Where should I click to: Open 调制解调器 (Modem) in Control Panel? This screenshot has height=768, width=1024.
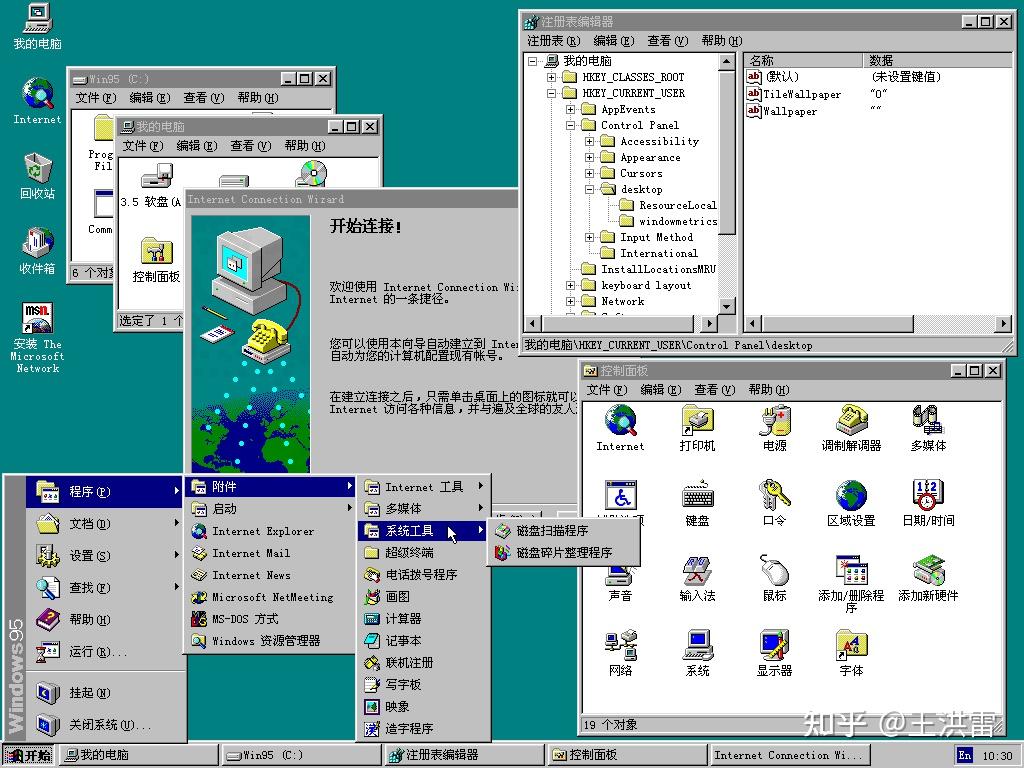pos(851,426)
